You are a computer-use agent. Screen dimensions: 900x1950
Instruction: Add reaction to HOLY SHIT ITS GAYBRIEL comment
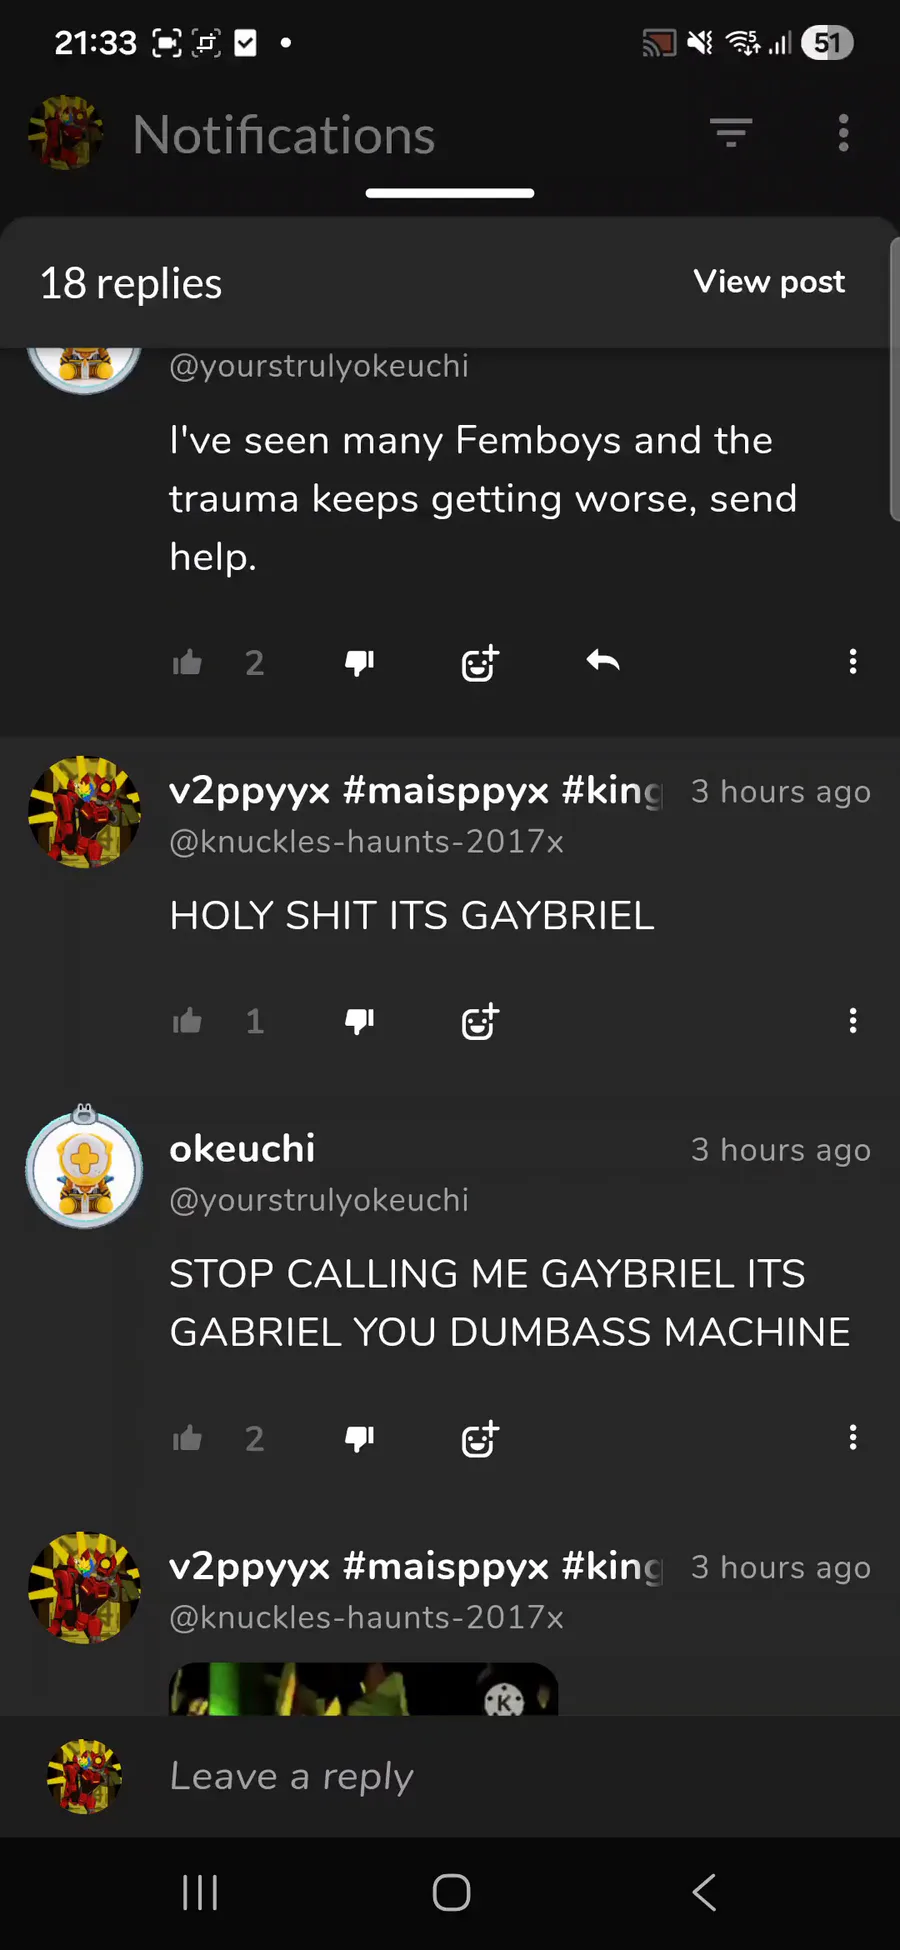[480, 1021]
